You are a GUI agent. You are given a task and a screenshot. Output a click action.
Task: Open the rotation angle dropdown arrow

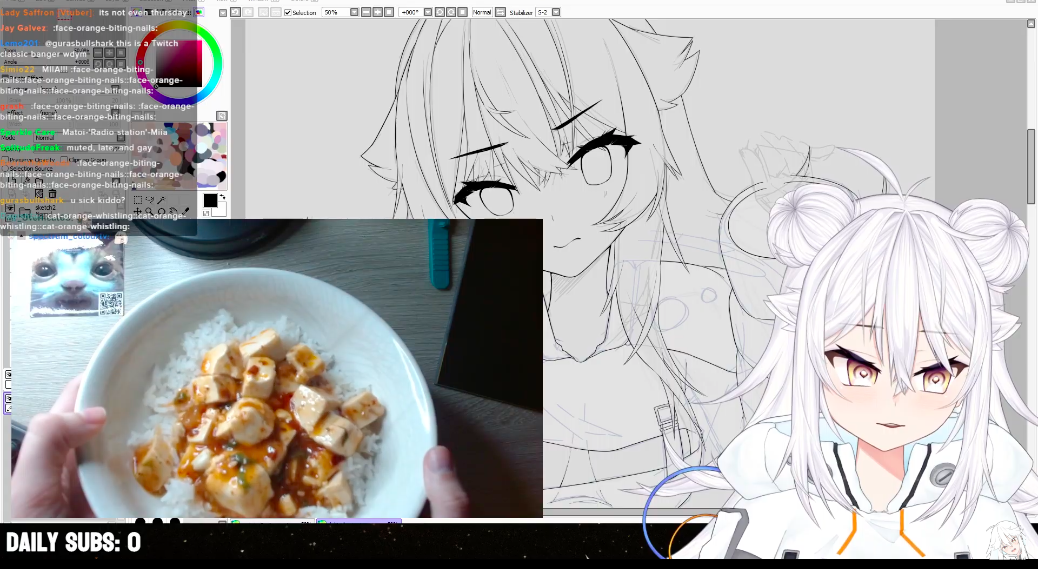pyautogui.click(x=428, y=12)
